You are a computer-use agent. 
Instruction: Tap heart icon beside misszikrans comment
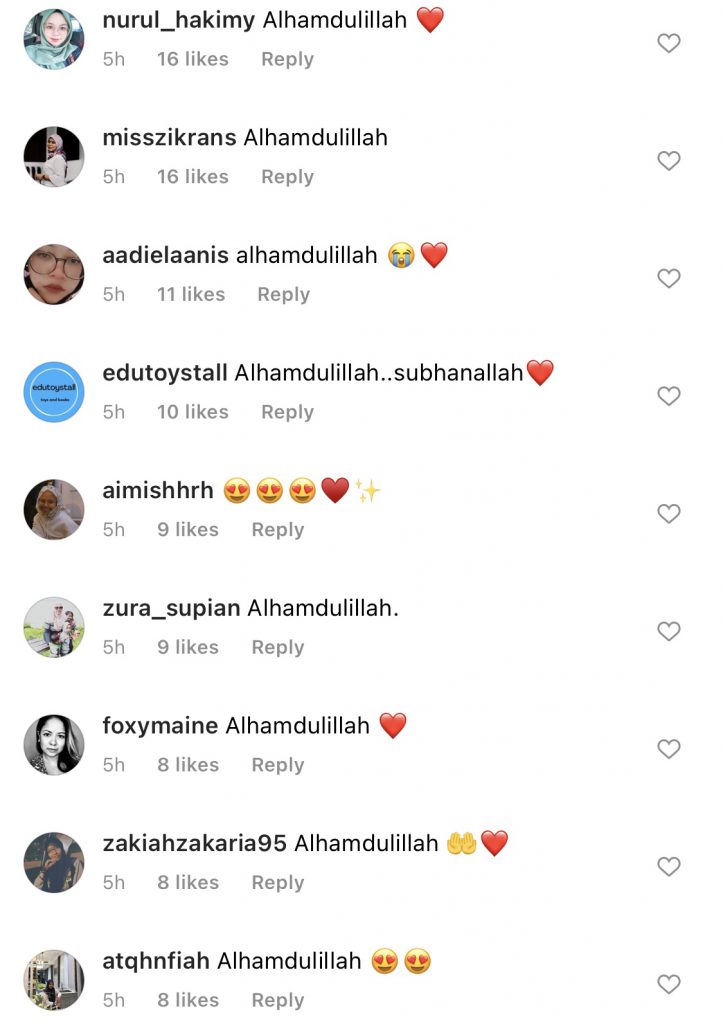(669, 161)
